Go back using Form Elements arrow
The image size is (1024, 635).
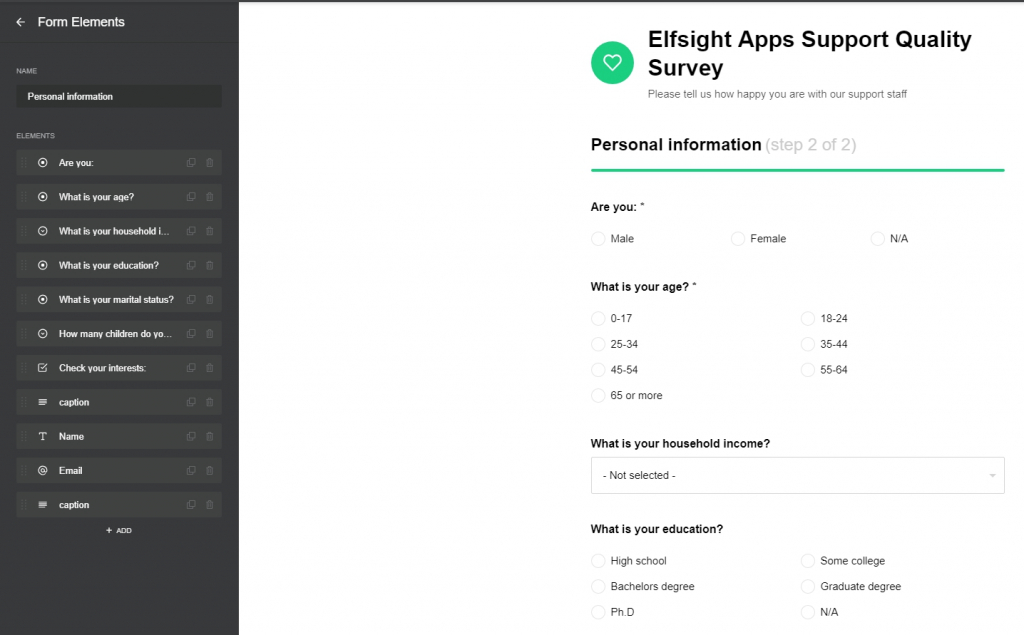pyautogui.click(x=21, y=22)
